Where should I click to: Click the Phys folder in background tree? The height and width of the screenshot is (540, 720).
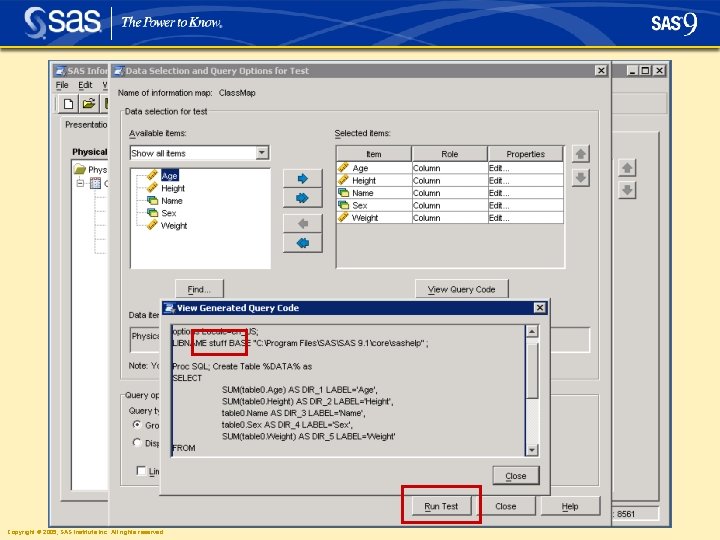(x=91, y=169)
